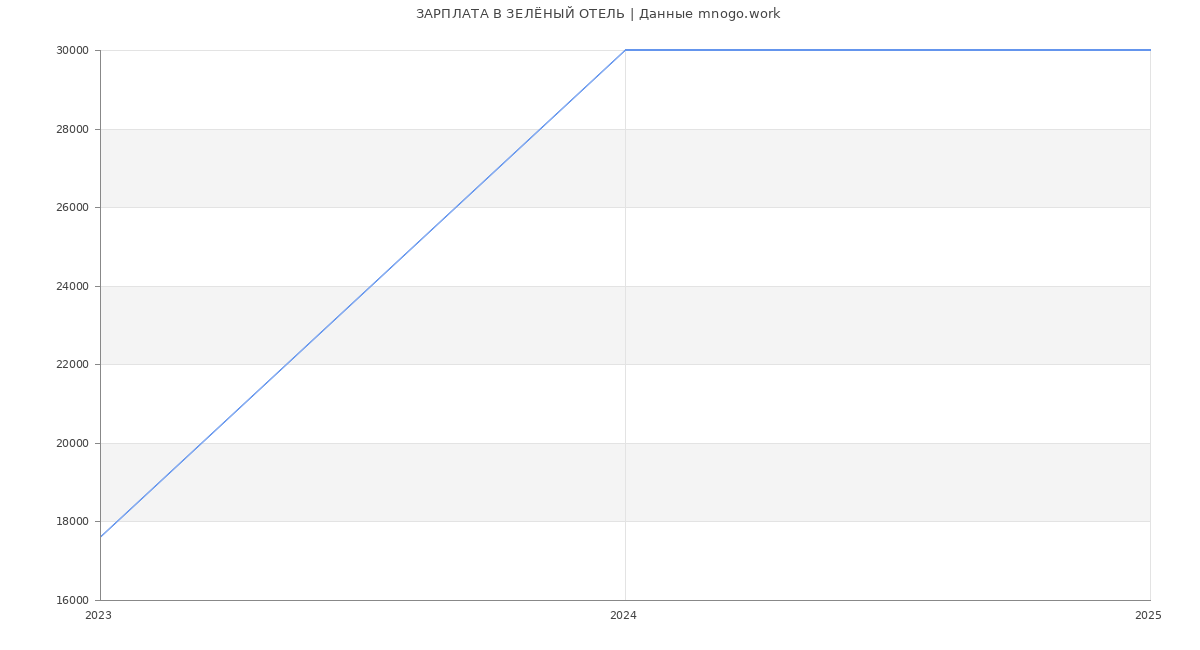Click the gray band between 26000 and 28000
Screen dimensions: 1200x650
(800, 168)
